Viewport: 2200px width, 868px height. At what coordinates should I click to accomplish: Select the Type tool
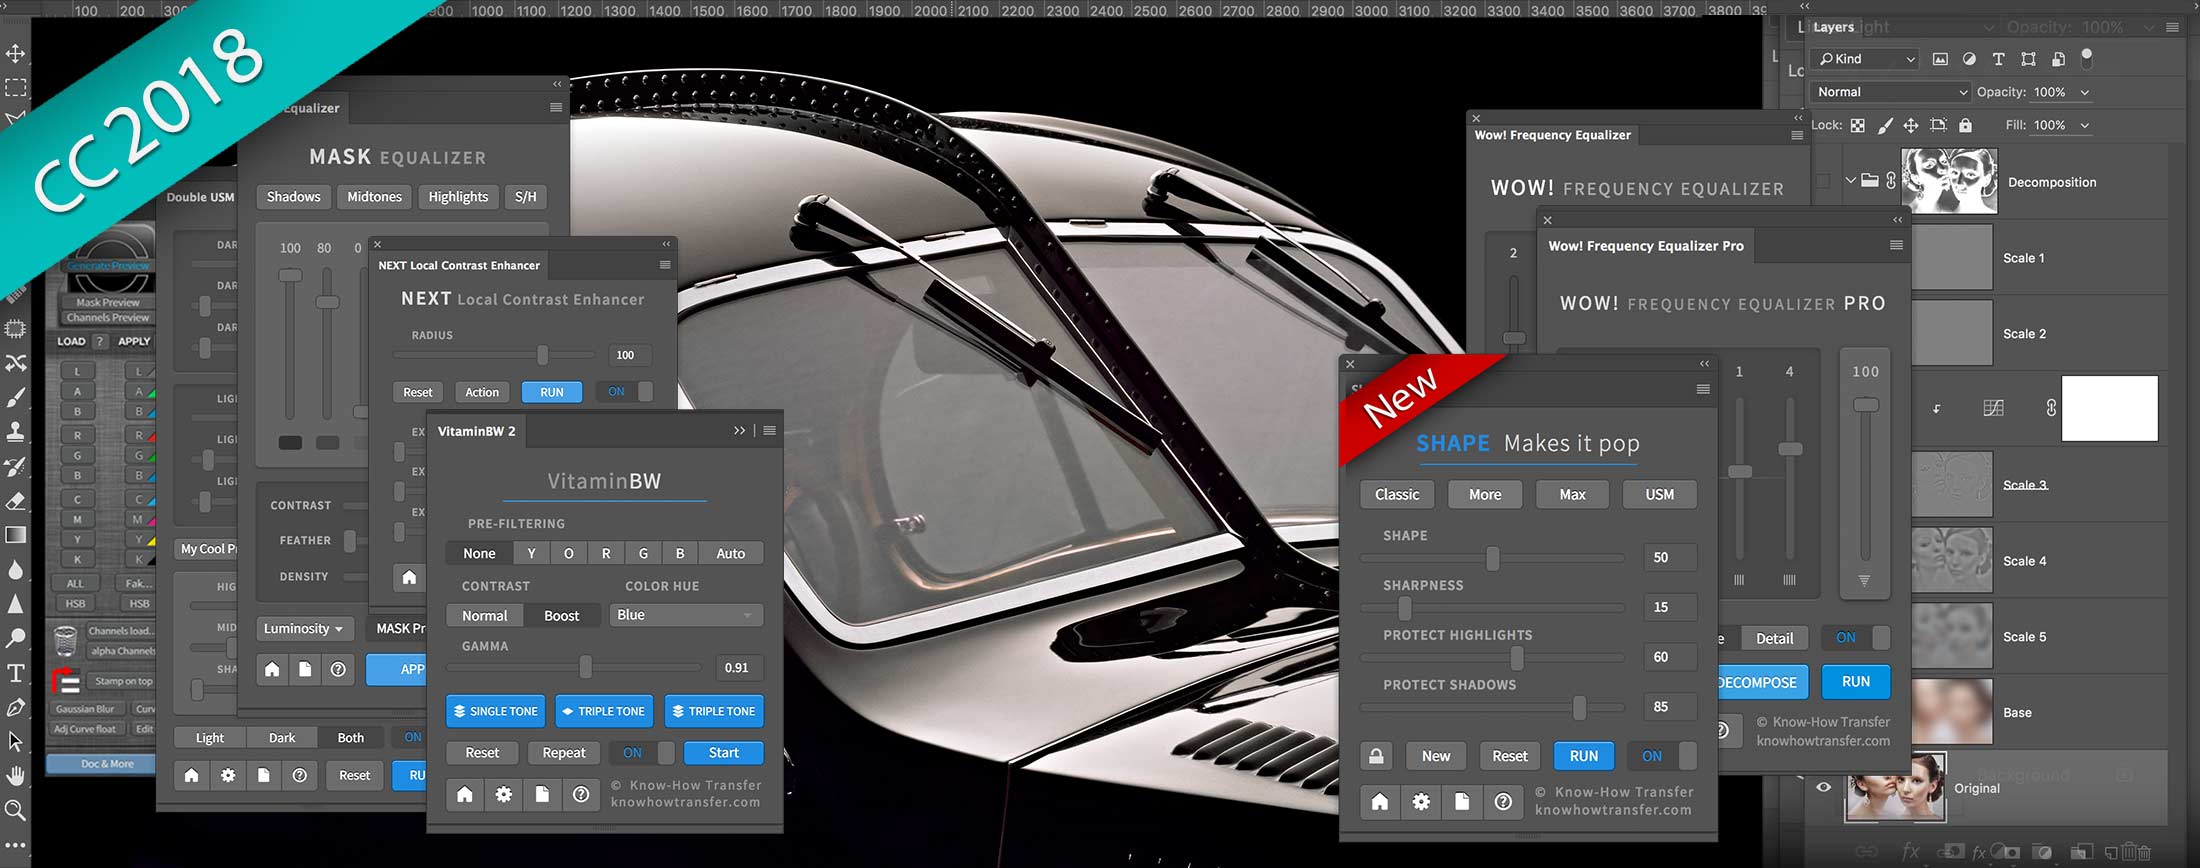point(15,673)
